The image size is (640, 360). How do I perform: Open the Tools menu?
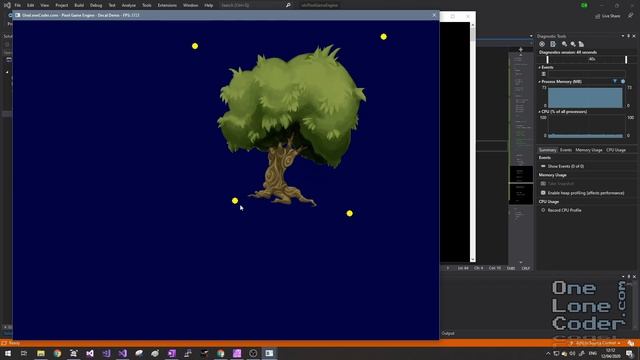coord(147,5)
